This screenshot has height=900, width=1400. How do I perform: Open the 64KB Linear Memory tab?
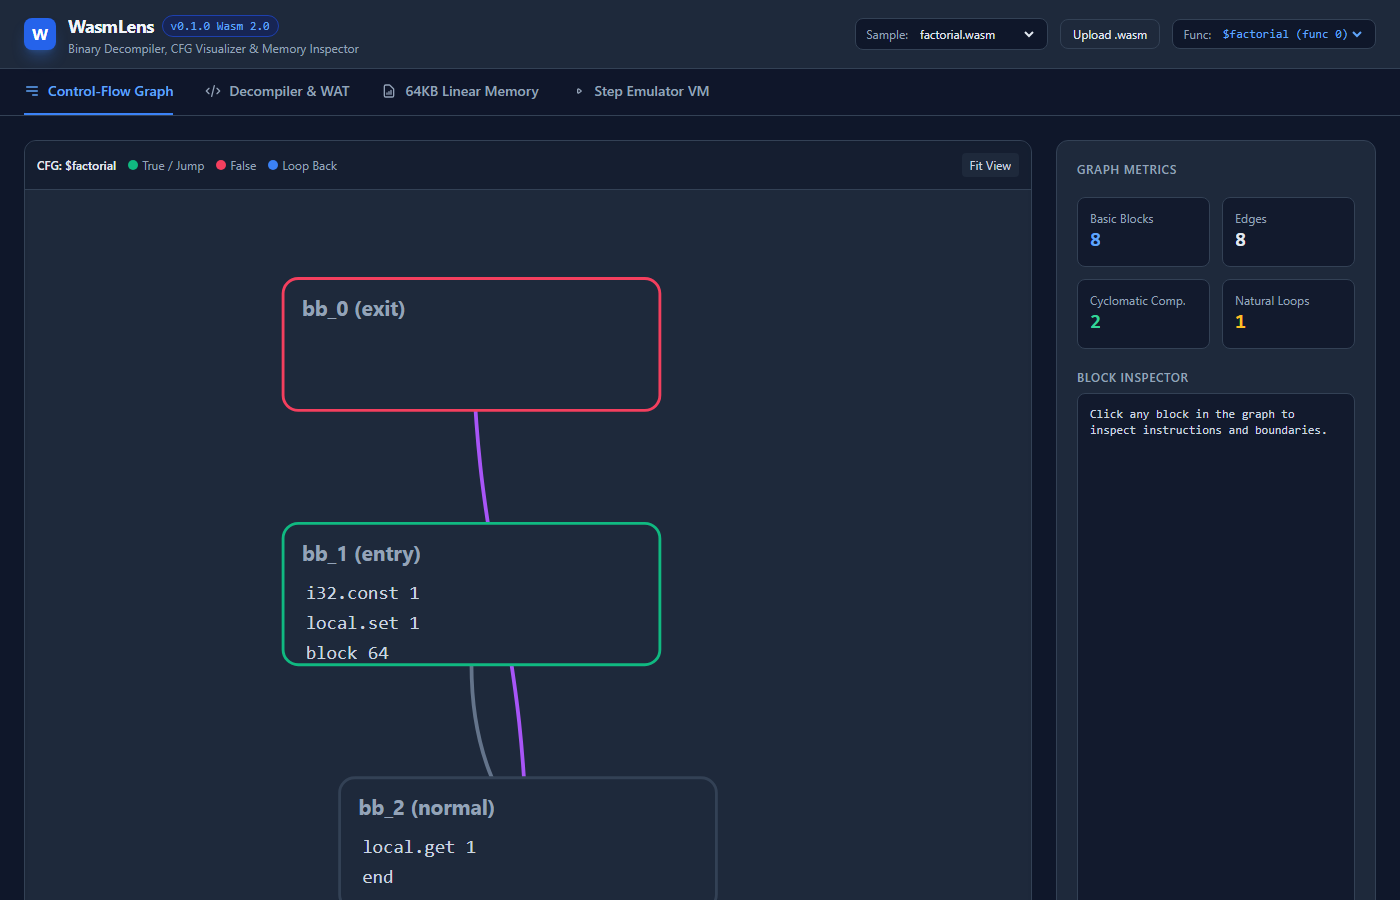(x=460, y=91)
